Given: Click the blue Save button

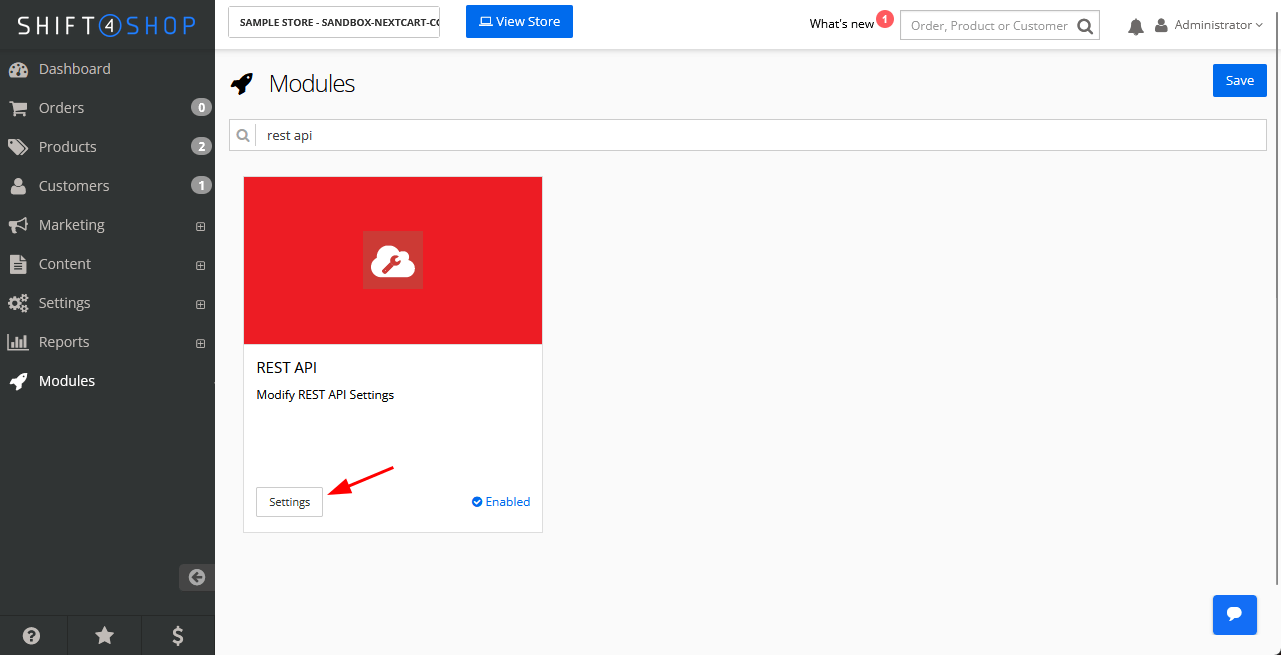Looking at the screenshot, I should 1240,81.
